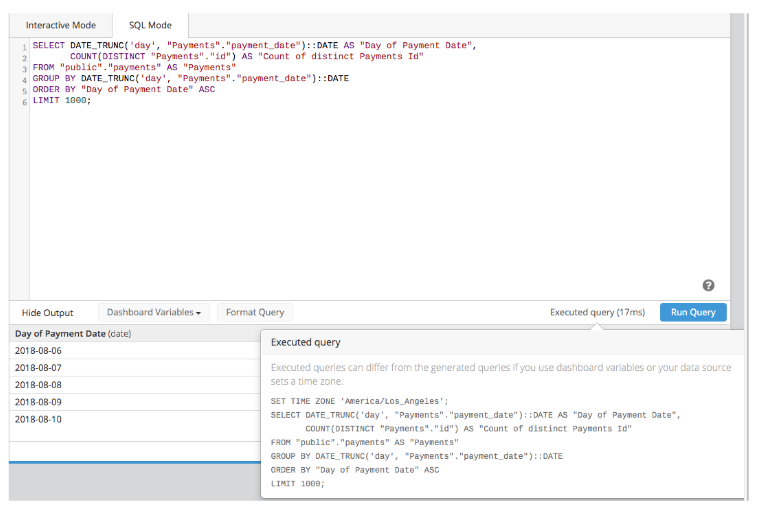Click Executed query (17ms) label
759x511 pixels.
pyautogui.click(x=597, y=313)
